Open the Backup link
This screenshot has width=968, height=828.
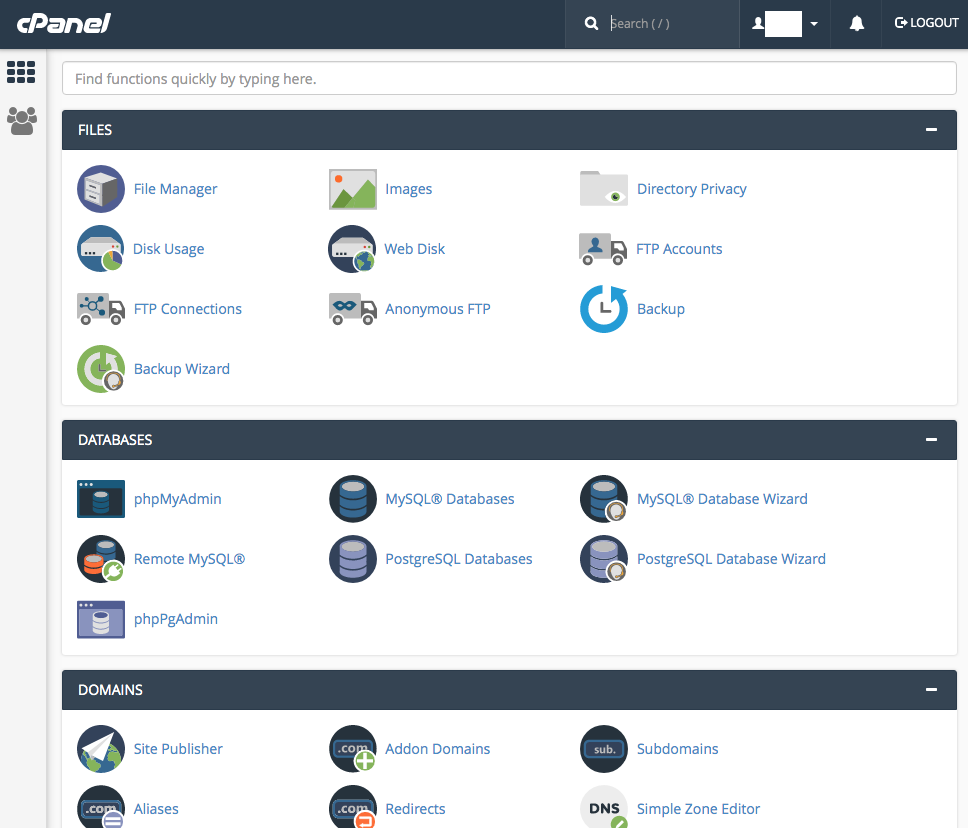point(661,309)
